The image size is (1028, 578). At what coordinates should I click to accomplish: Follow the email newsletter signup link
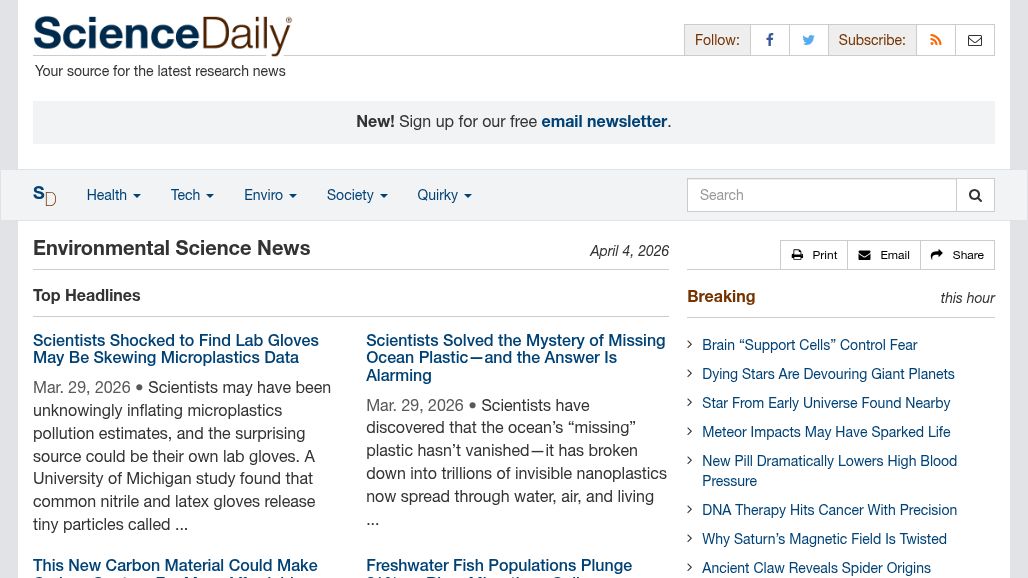(604, 121)
